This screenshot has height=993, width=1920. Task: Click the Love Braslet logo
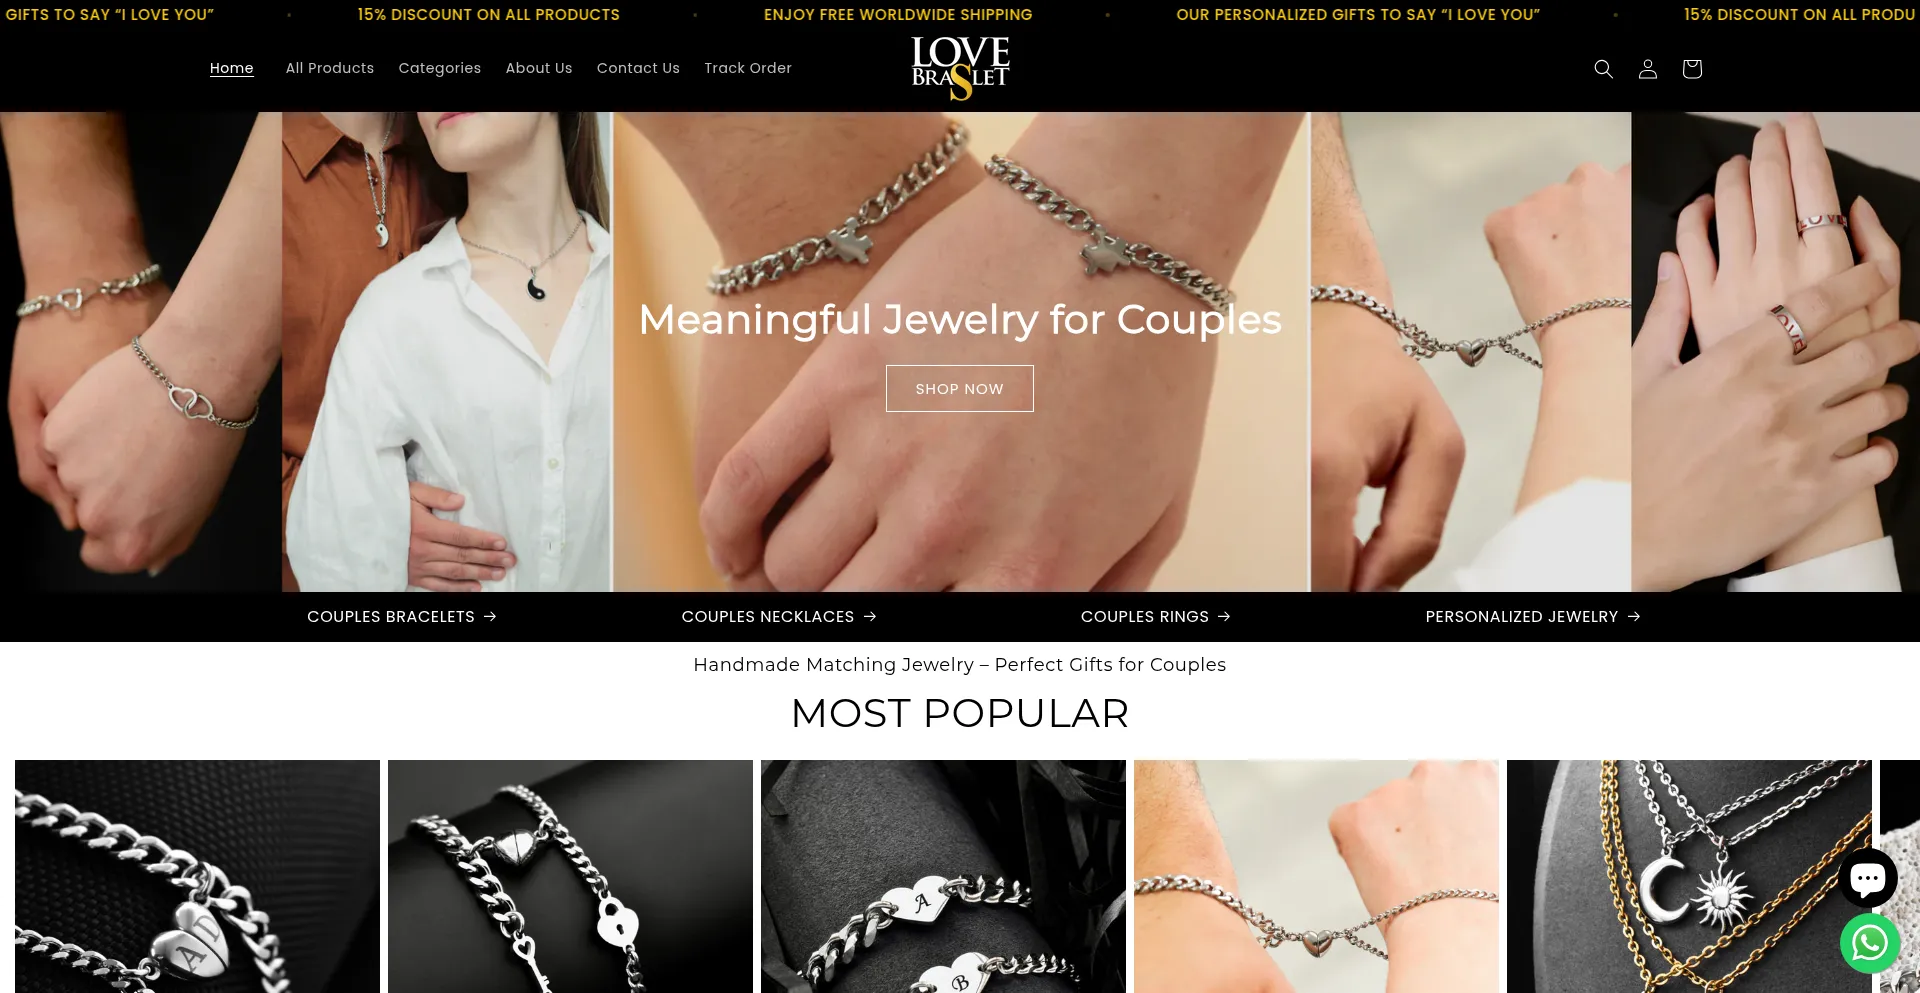point(960,68)
